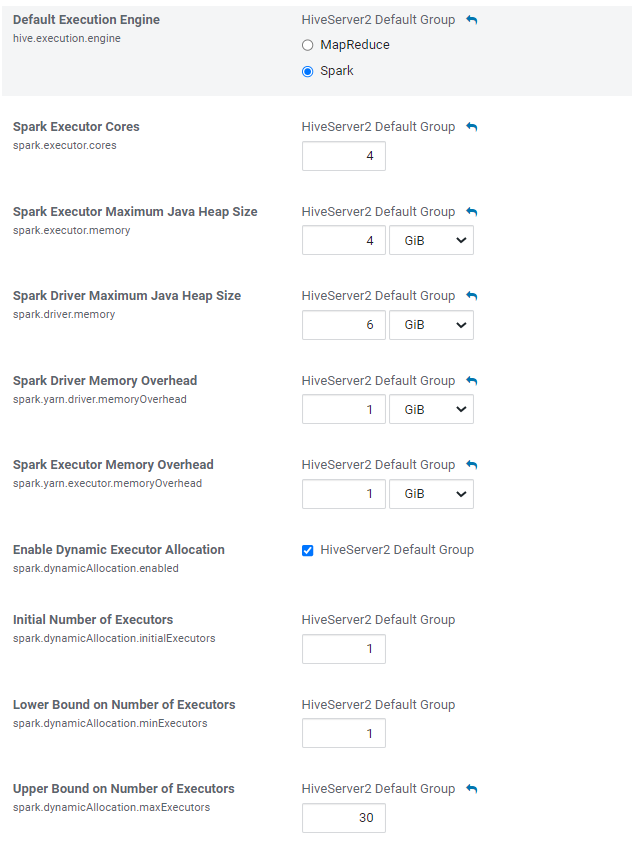Reset Spark Executor Memory Overhead setting
632x847 pixels.
tap(472, 465)
